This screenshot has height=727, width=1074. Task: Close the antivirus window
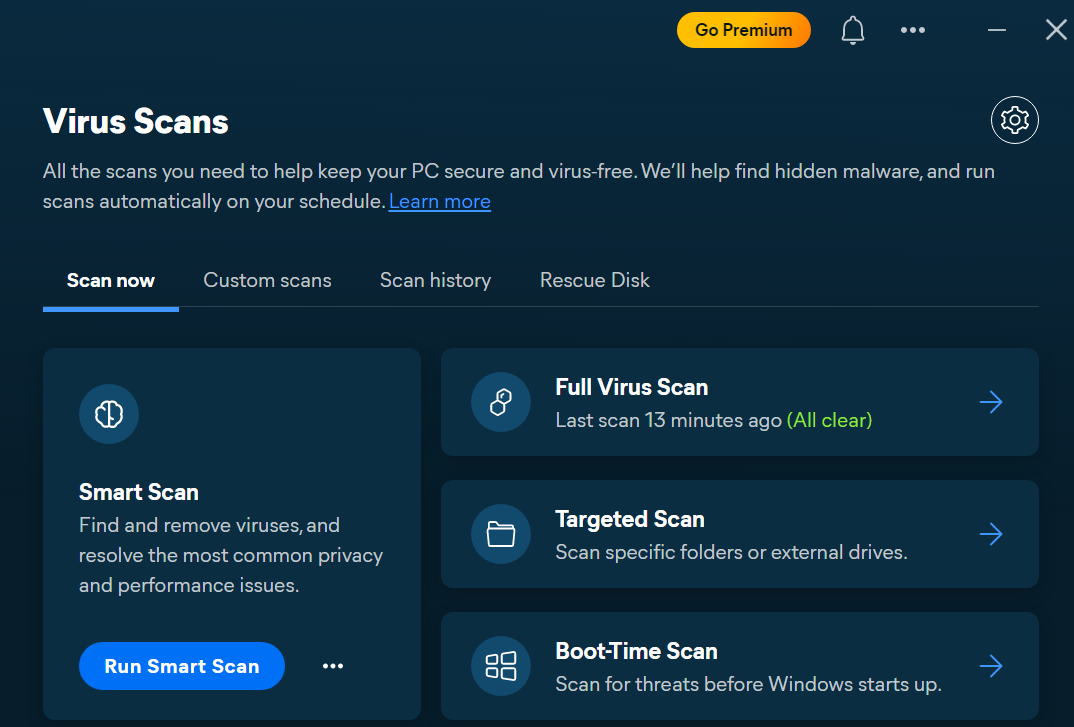(x=1056, y=30)
